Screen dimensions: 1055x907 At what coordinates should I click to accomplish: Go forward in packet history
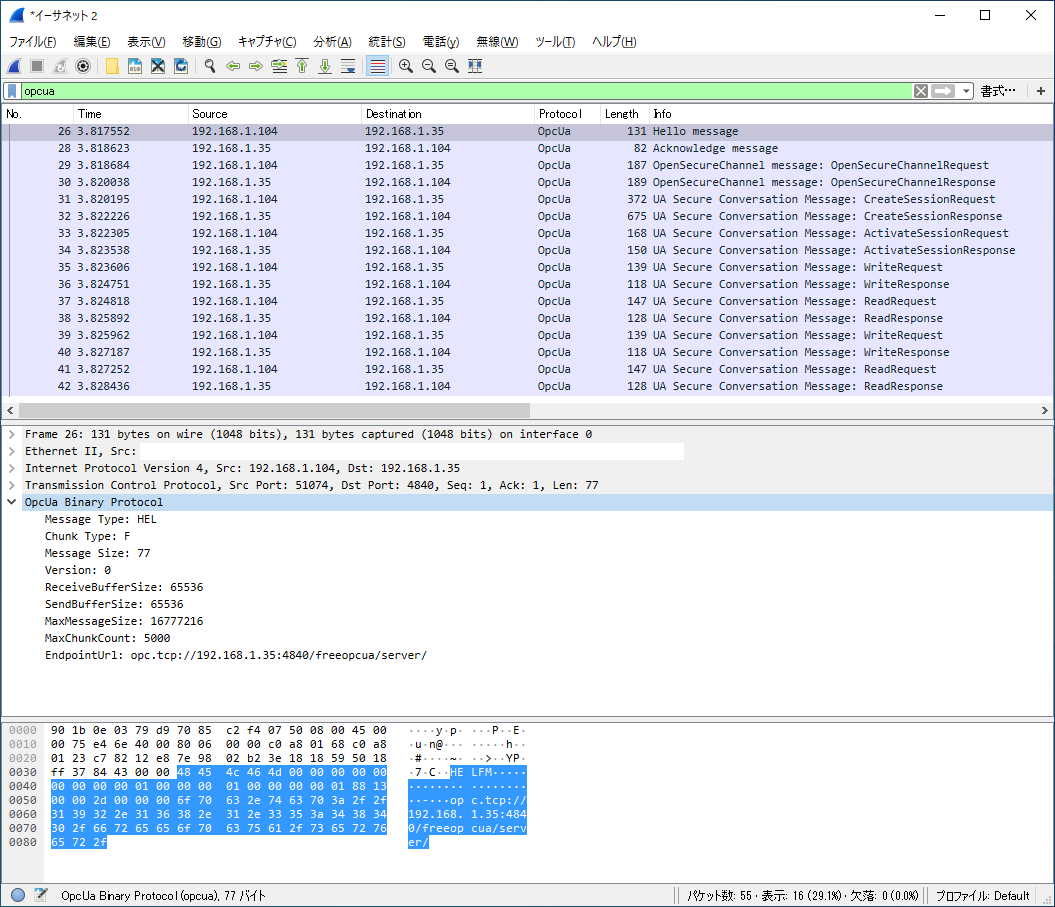[256, 66]
